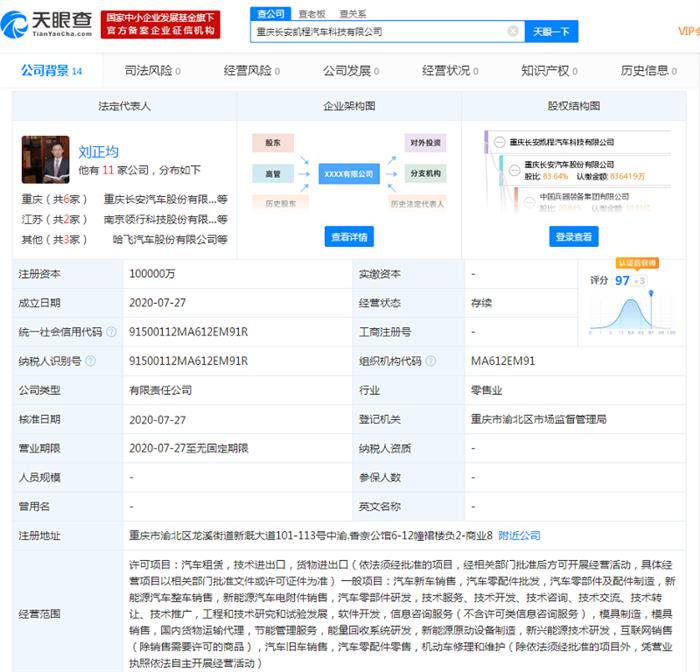
Task: Select the registered capital value 100000万
Action: pyautogui.click(x=152, y=274)
